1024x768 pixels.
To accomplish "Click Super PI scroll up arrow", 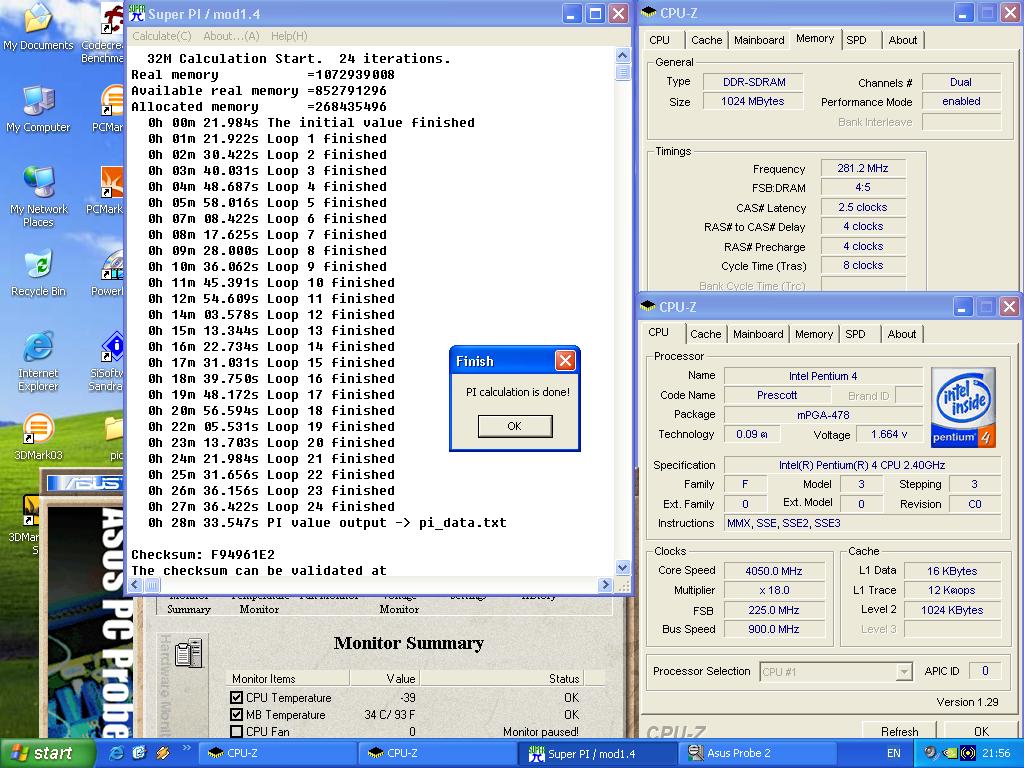I will (622, 55).
